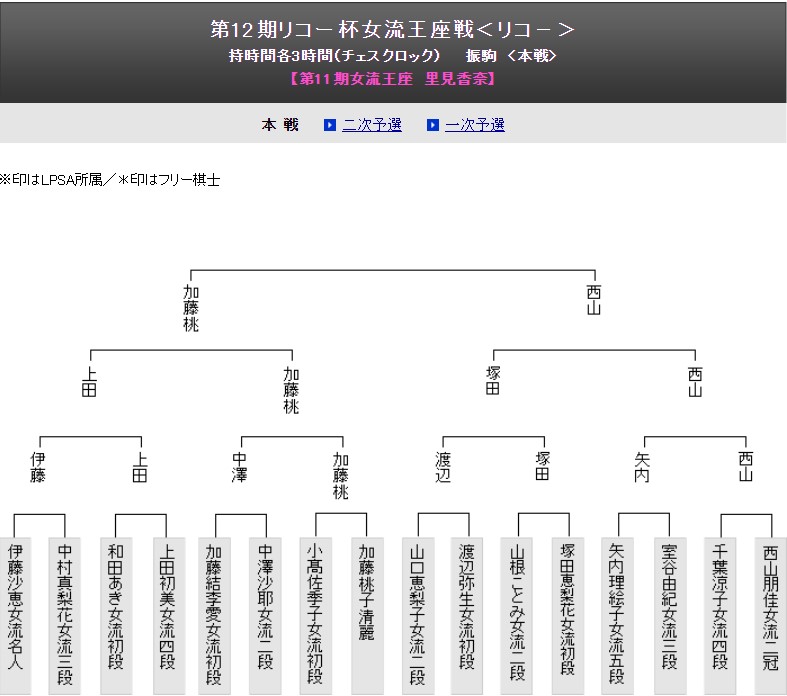Select player box 和田あき女流初段
Viewport: 787px width, 696px height.
point(116,616)
